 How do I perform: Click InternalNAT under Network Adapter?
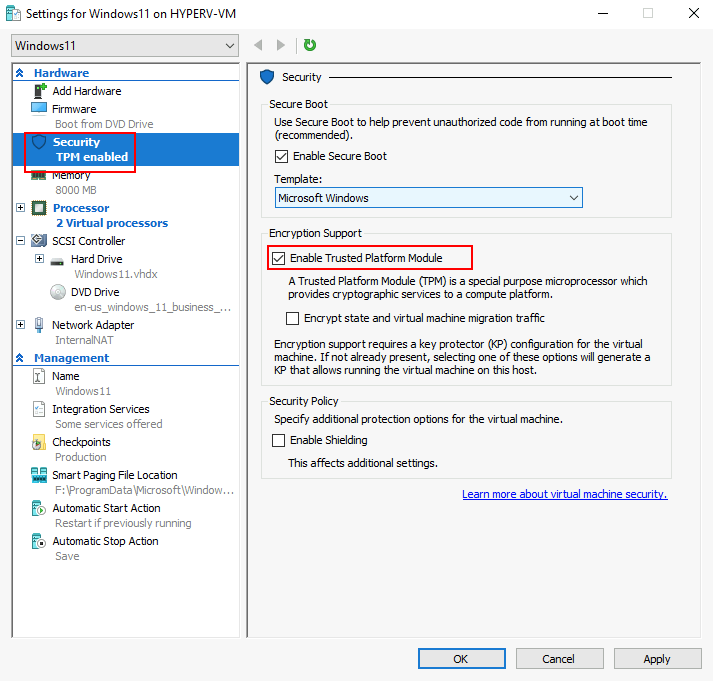[x=85, y=340]
